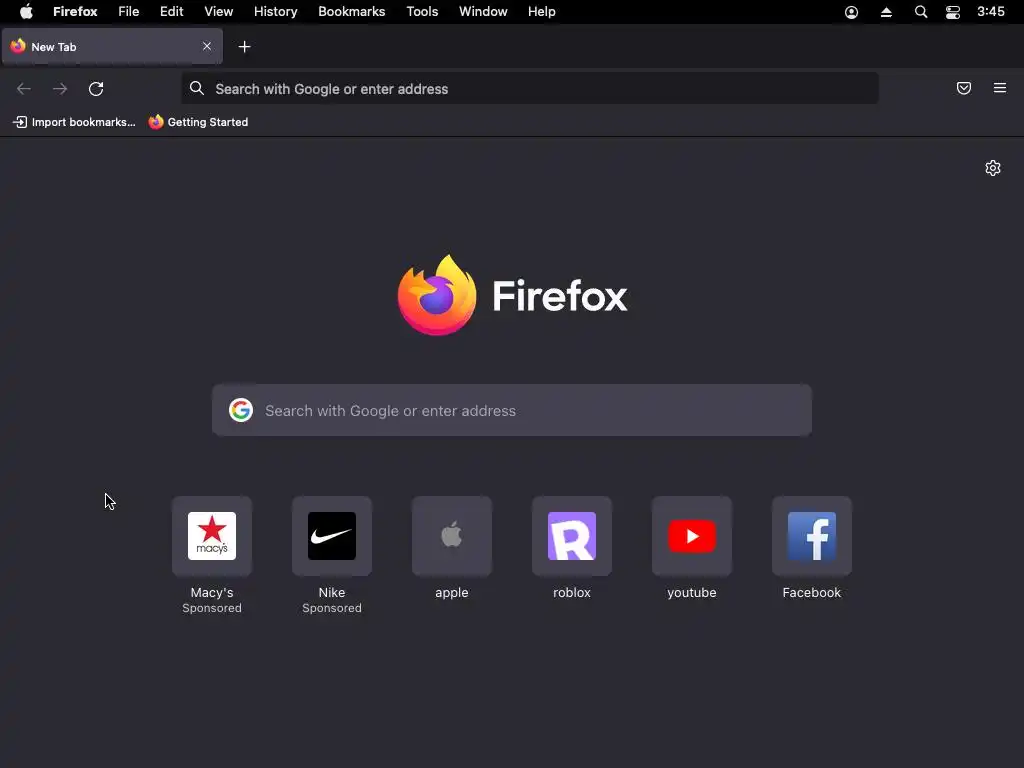This screenshot has height=768, width=1024.
Task: Open the Pocket save icon
Action: pos(963,88)
